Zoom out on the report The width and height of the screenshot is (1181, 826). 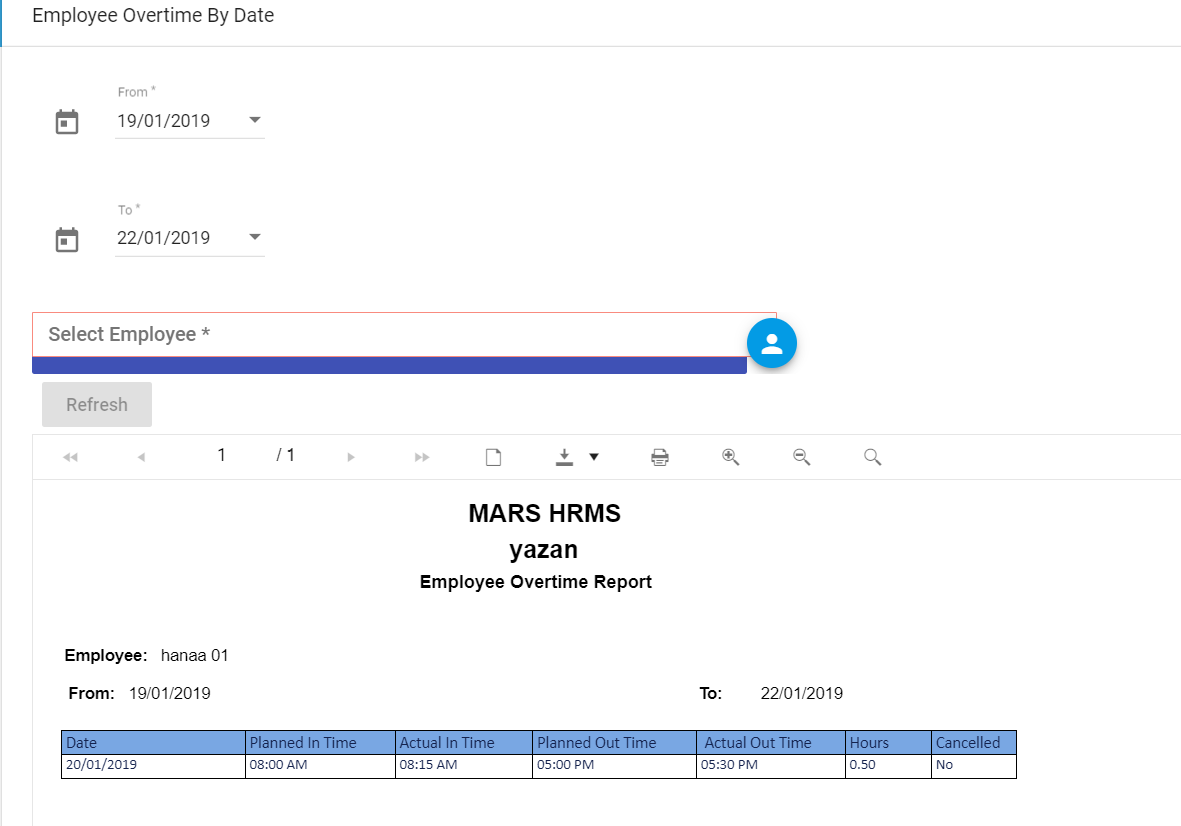tap(801, 456)
